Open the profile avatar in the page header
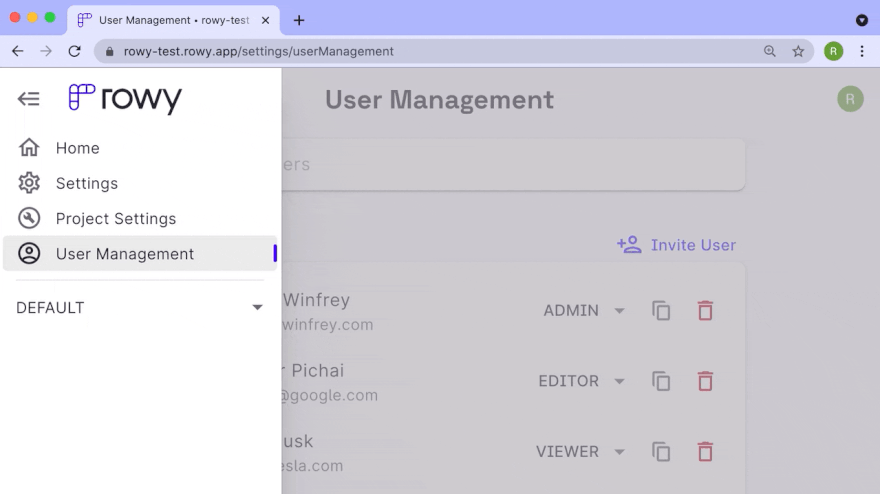The height and width of the screenshot is (494, 880). pos(850,98)
